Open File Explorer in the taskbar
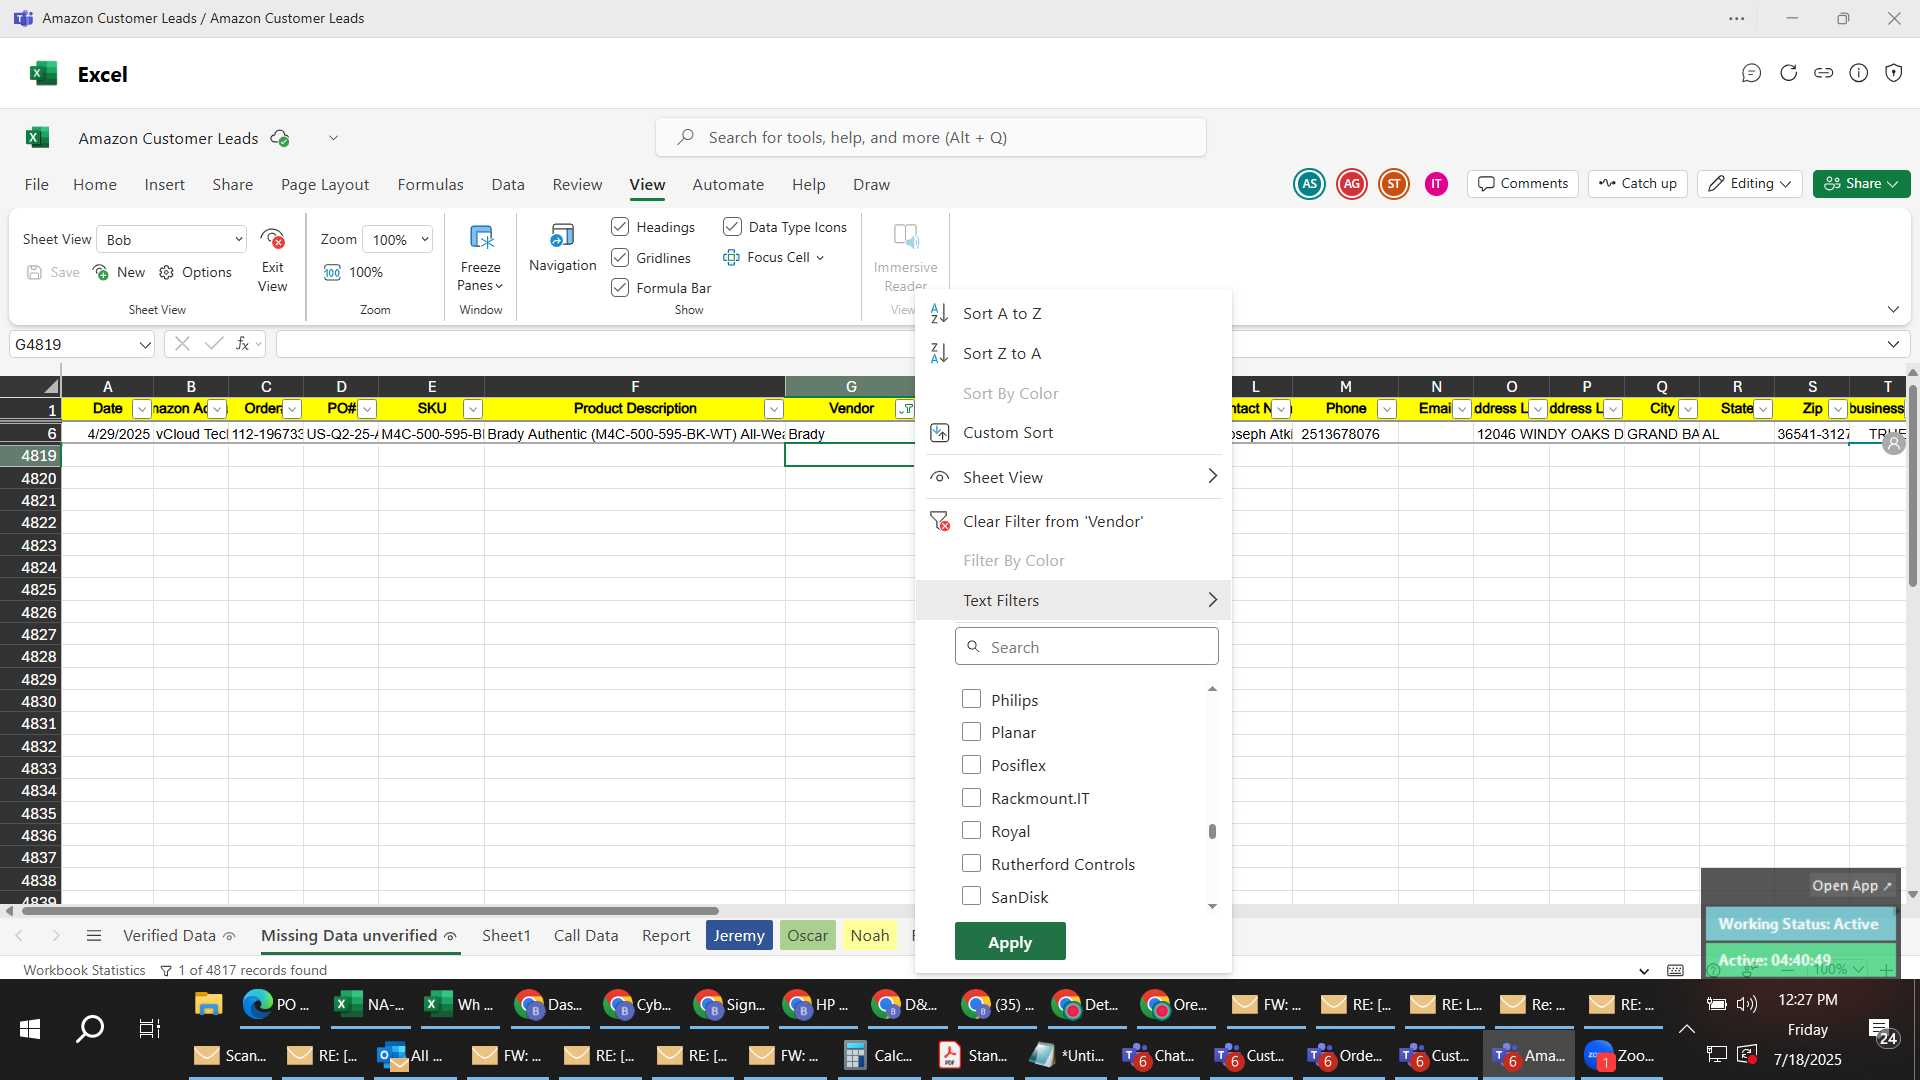 tap(208, 1004)
